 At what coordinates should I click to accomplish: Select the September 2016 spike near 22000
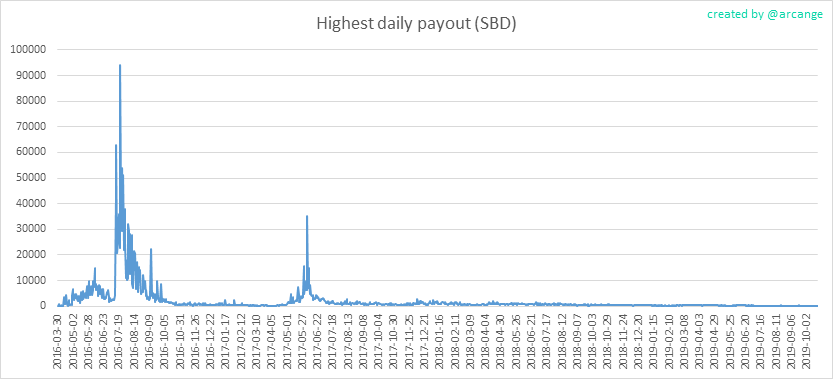[151, 249]
